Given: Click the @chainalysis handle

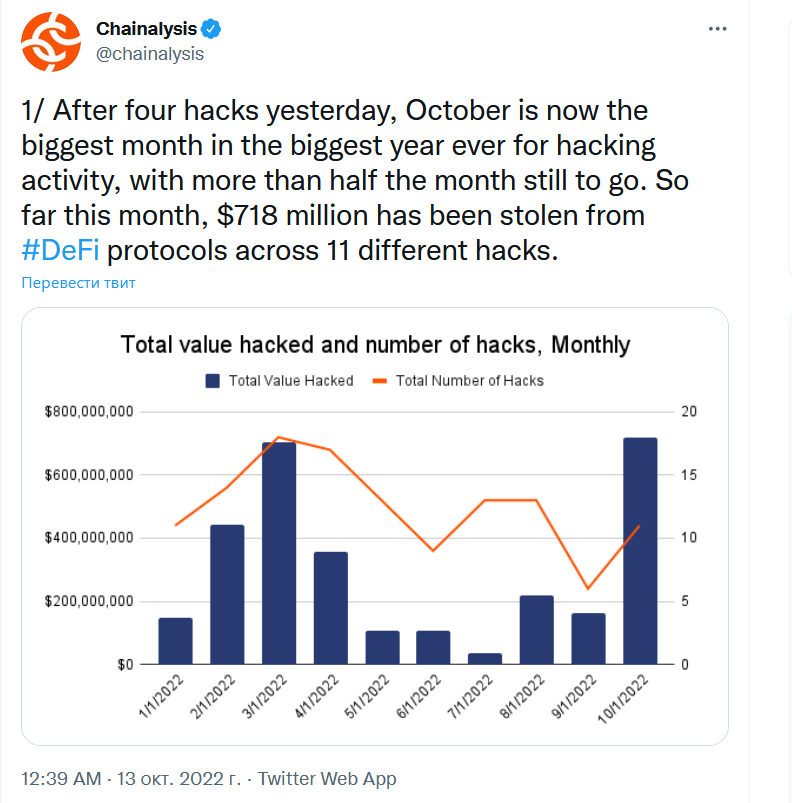Looking at the screenshot, I should (149, 54).
